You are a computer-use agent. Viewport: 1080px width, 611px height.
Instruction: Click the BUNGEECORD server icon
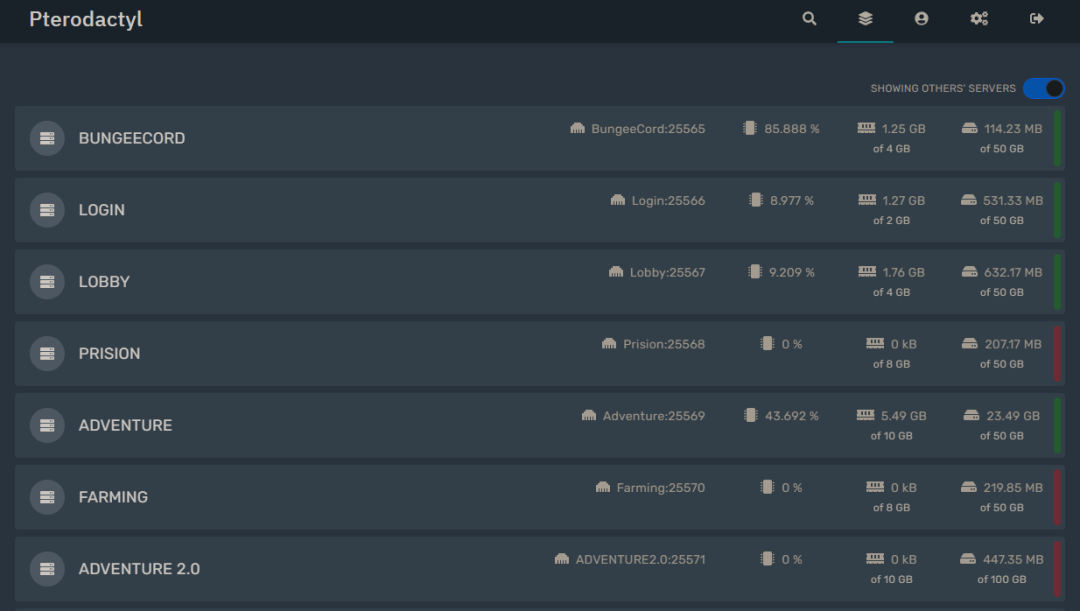[x=47, y=138]
